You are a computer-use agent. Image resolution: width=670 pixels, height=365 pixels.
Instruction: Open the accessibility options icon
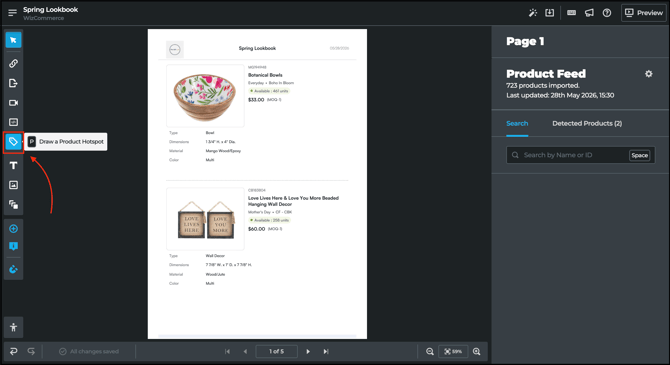click(13, 327)
